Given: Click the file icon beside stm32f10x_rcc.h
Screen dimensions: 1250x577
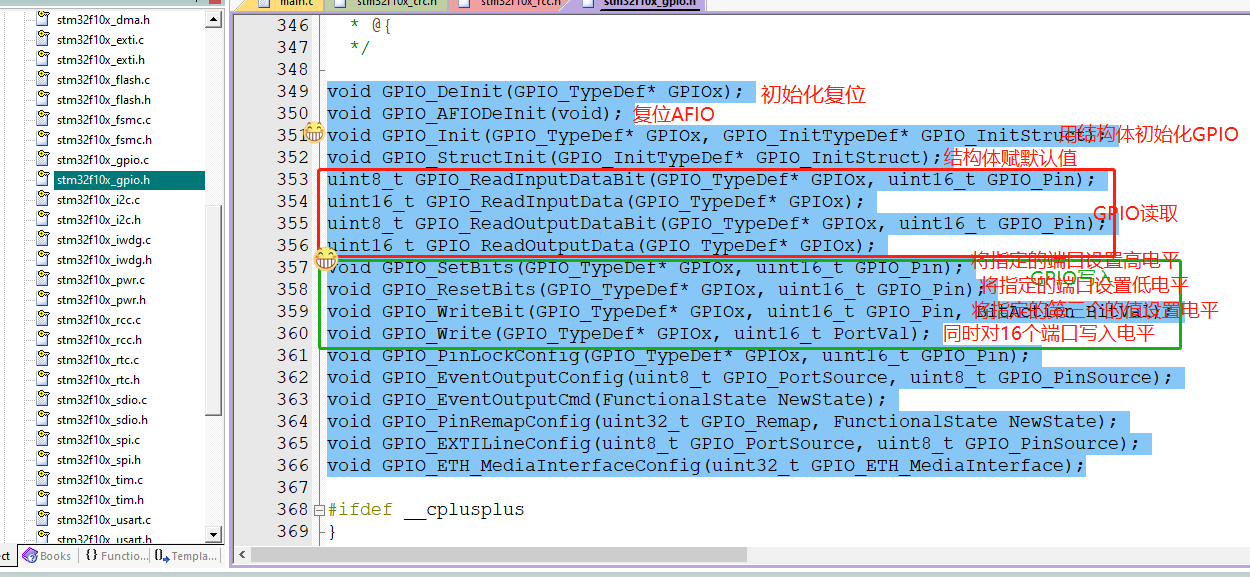Looking at the screenshot, I should [x=42, y=339].
